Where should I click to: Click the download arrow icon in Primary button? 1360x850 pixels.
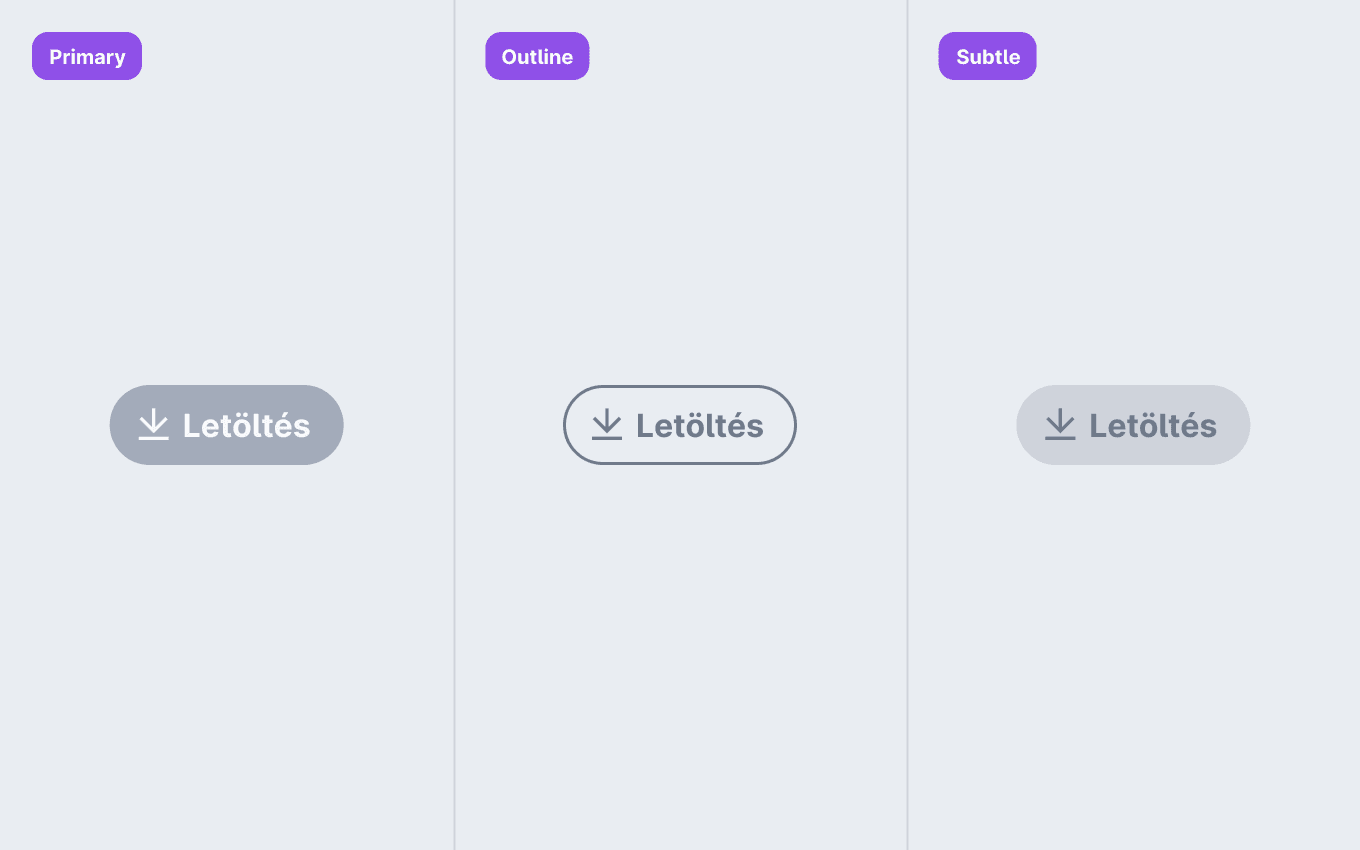[153, 425]
